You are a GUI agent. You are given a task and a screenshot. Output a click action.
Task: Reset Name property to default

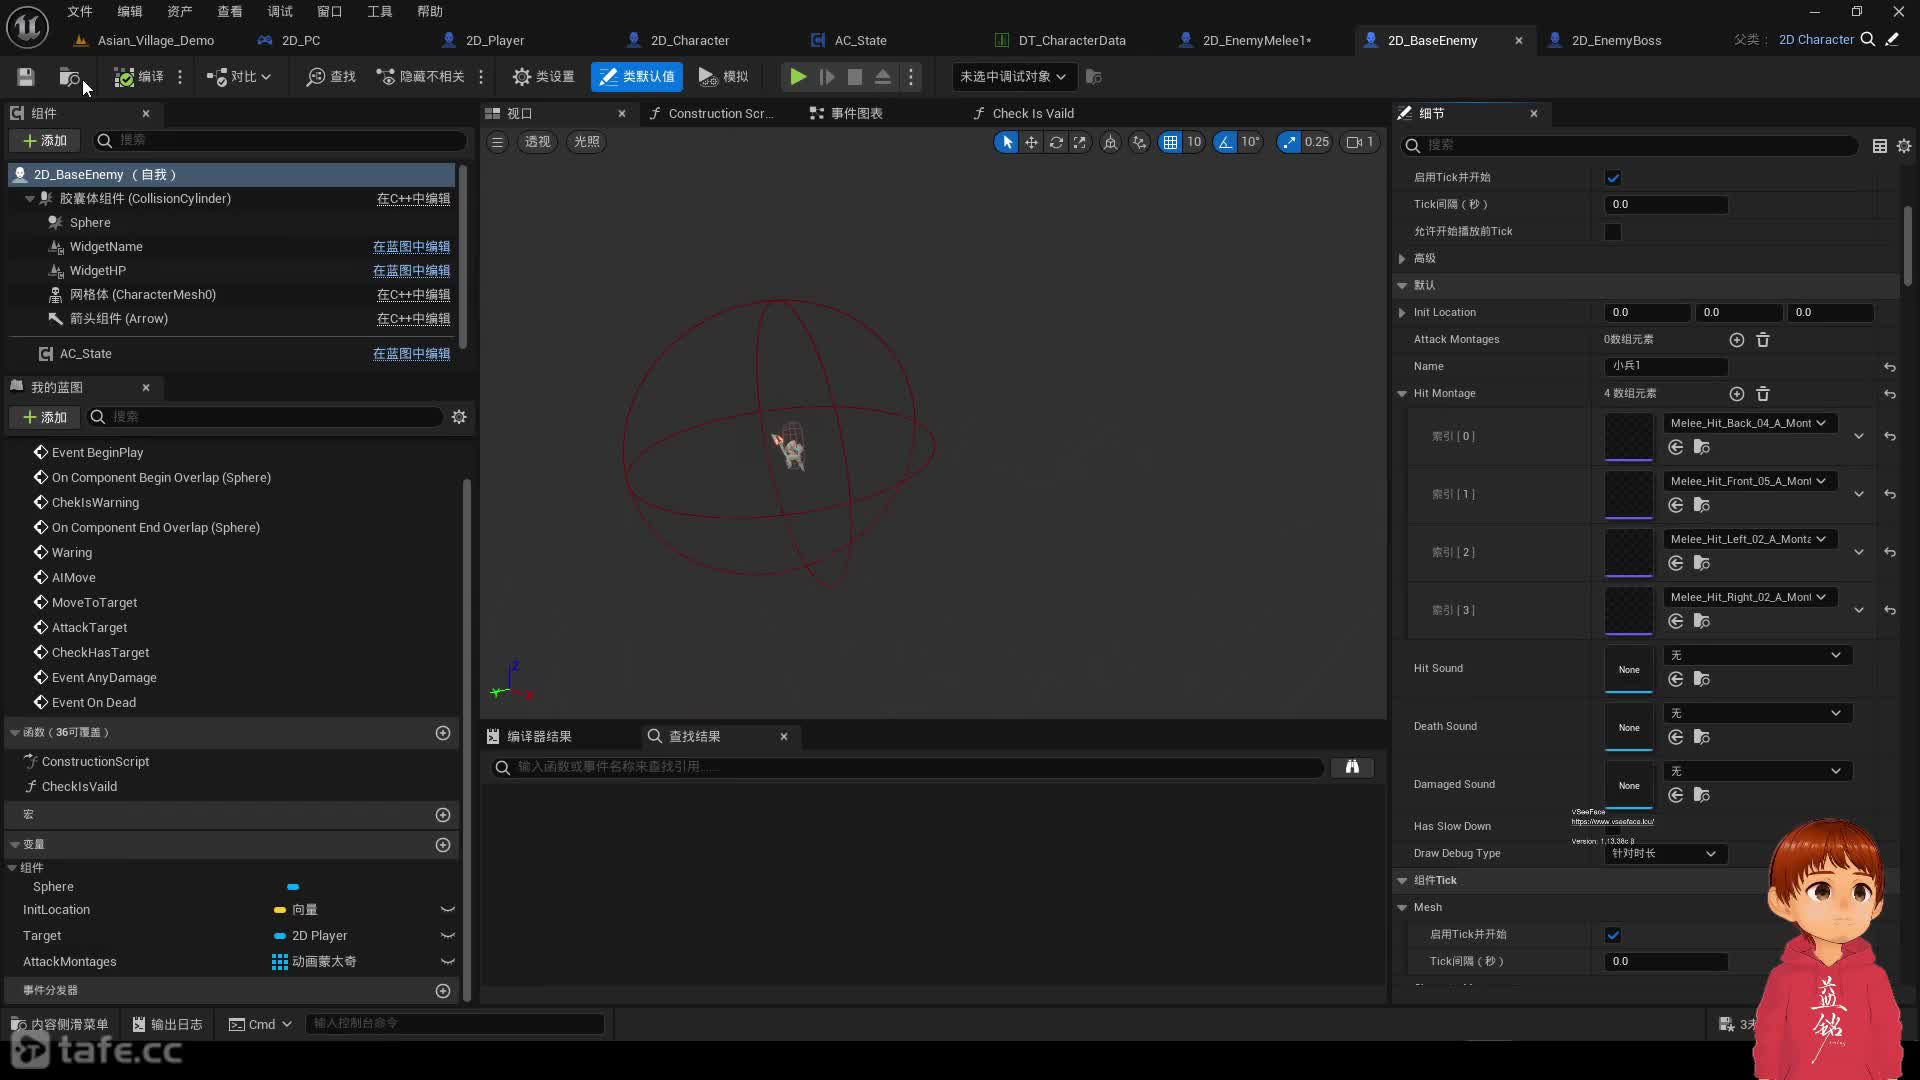click(1890, 367)
